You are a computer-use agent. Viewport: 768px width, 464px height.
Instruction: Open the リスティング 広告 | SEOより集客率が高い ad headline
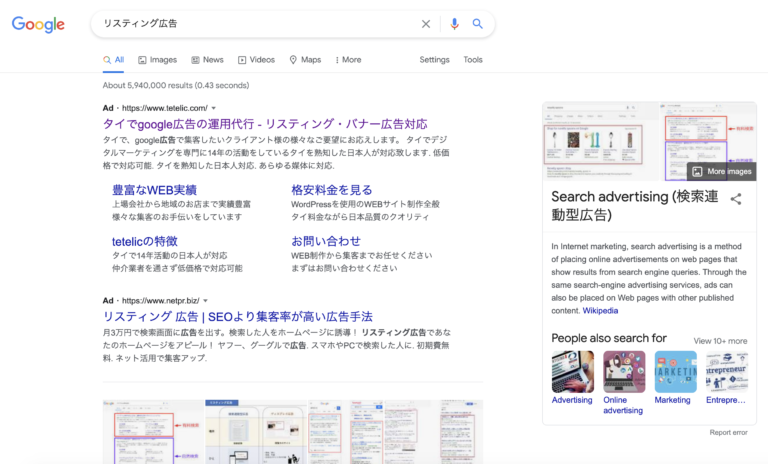click(x=238, y=317)
